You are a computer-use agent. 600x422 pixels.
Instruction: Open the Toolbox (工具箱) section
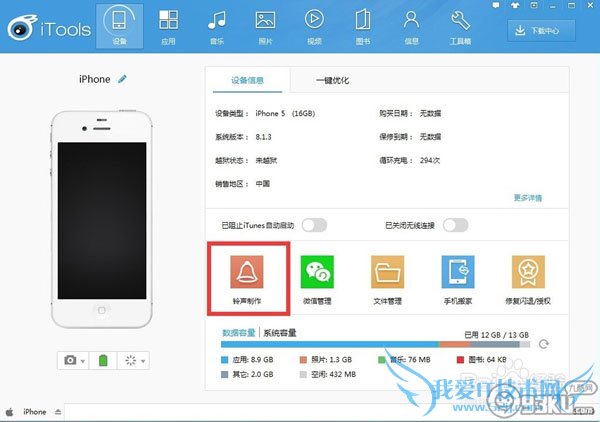(460, 26)
